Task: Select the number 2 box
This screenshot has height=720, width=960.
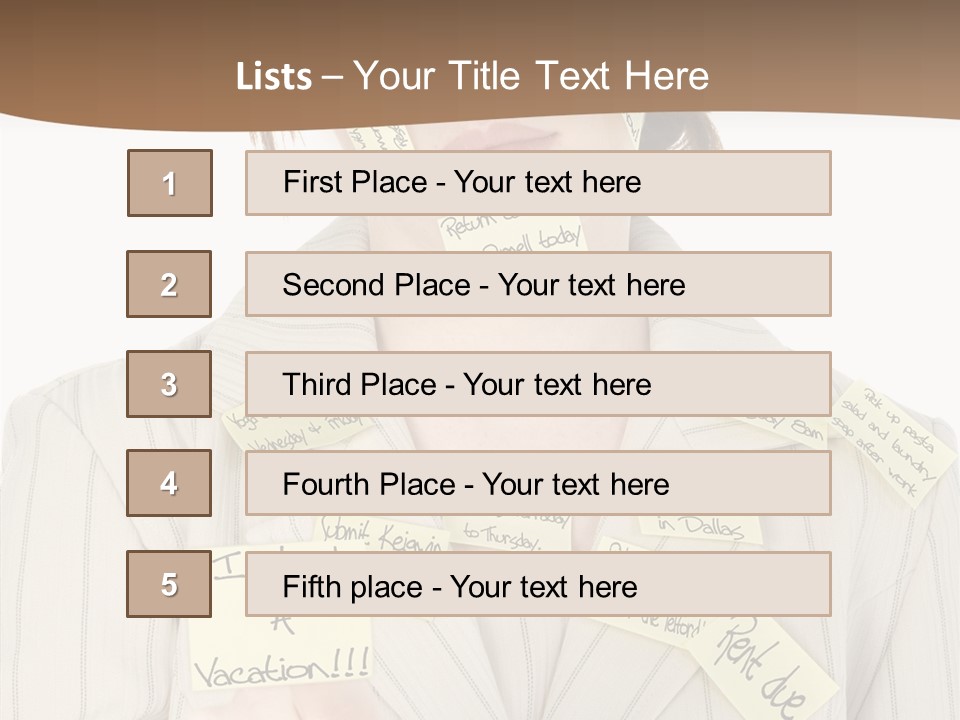Action: [169, 284]
